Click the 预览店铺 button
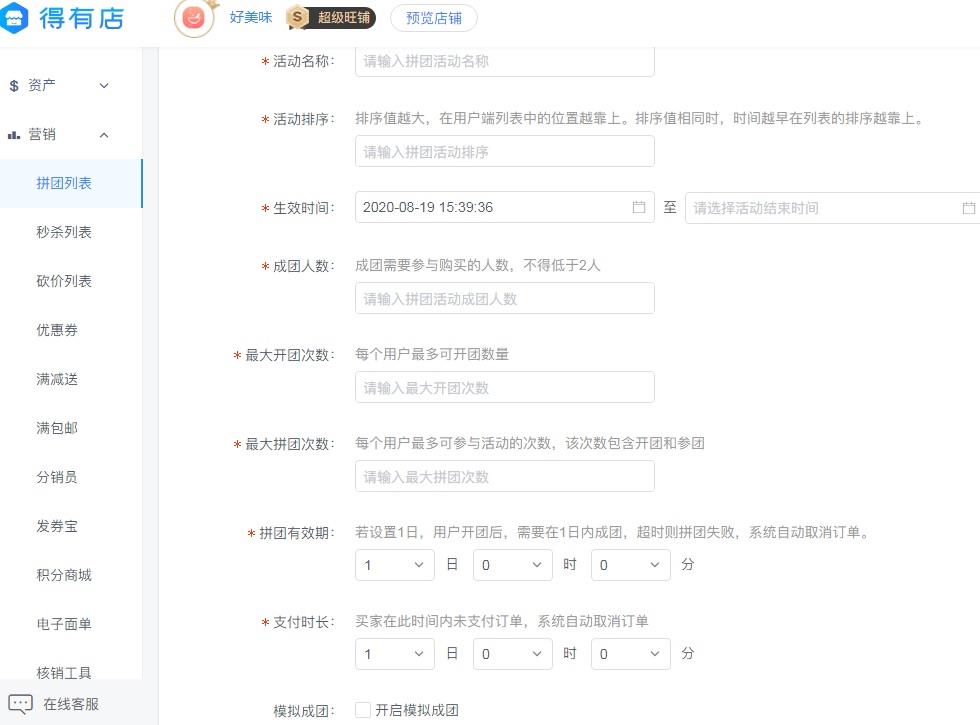The height and width of the screenshot is (725, 980). (x=434, y=18)
